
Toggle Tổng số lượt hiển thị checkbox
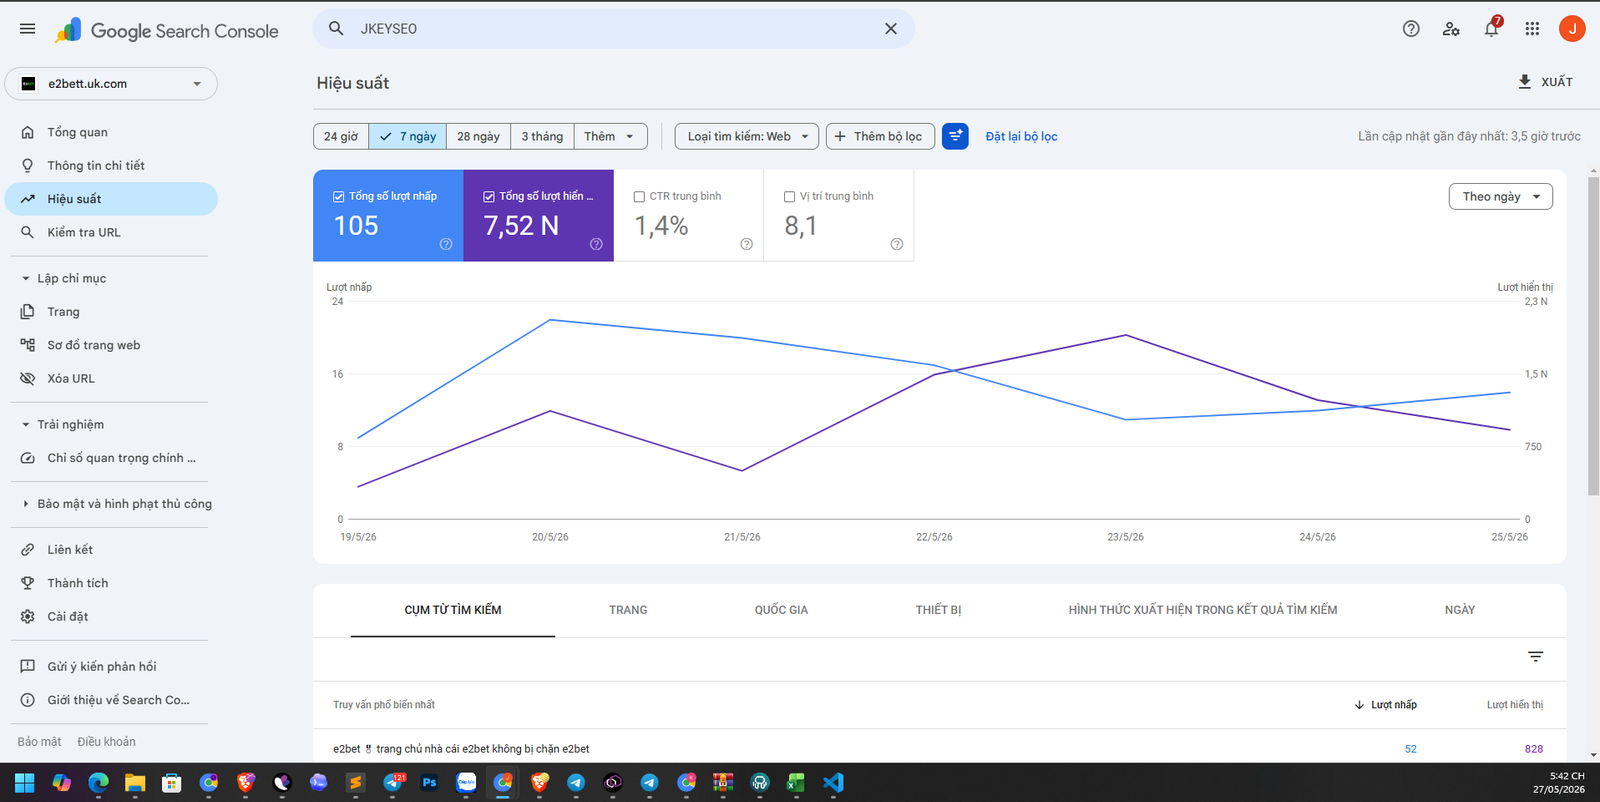[489, 197]
